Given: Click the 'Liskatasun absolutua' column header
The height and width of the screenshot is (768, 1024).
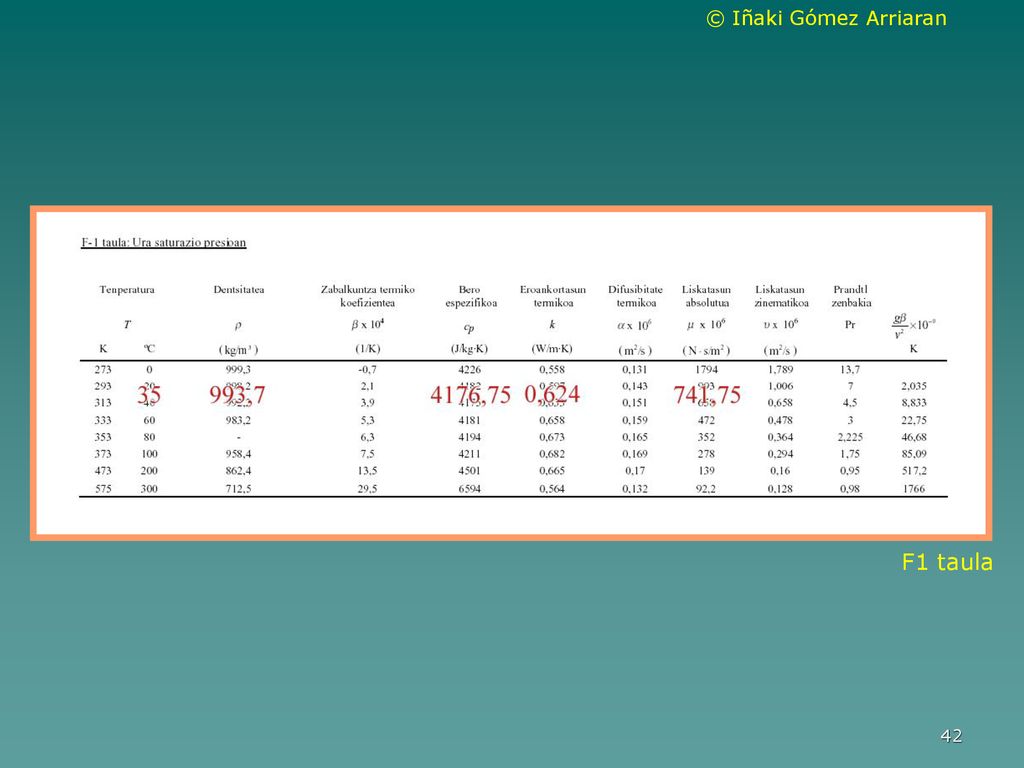Looking at the screenshot, I should click(707, 296).
